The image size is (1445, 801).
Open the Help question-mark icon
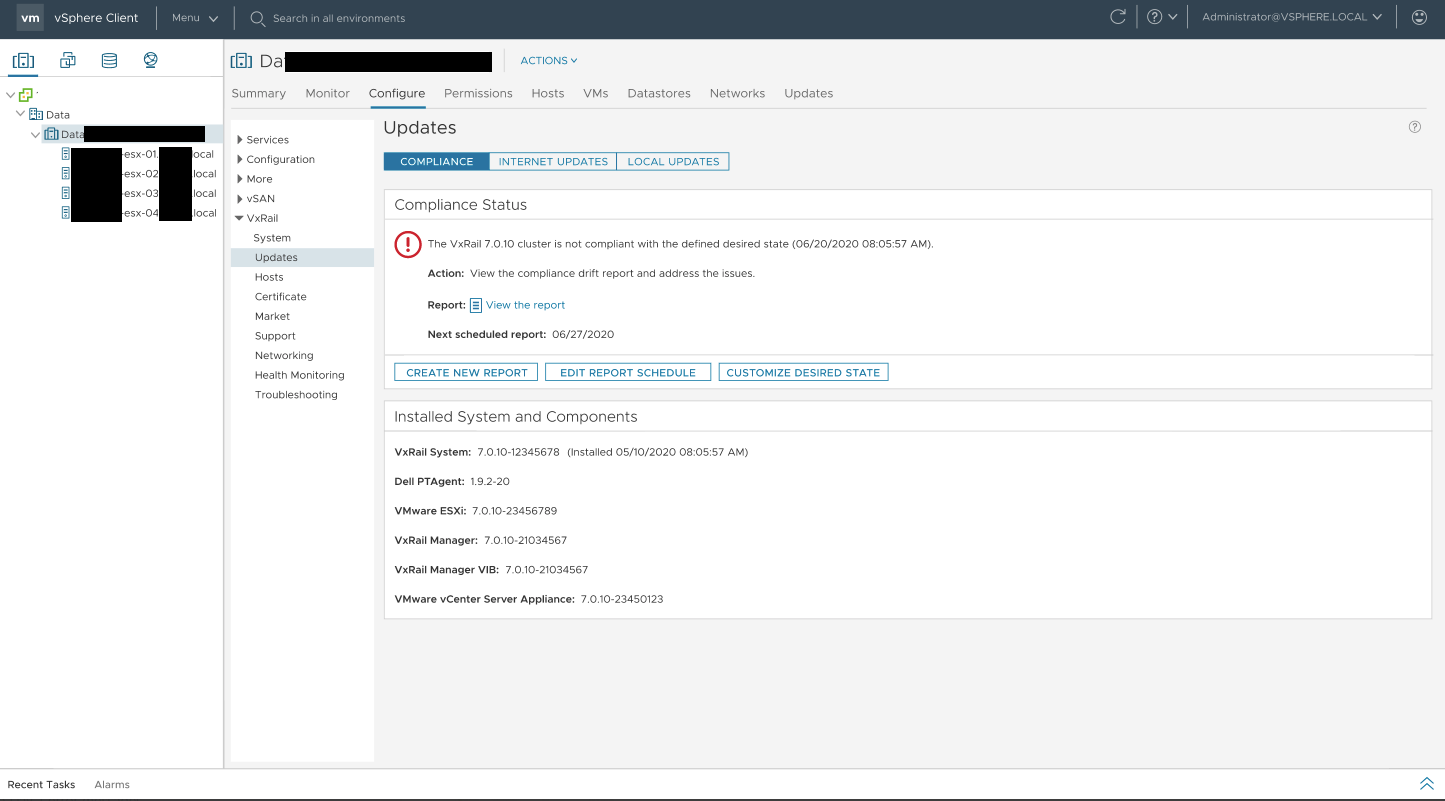[1155, 16]
